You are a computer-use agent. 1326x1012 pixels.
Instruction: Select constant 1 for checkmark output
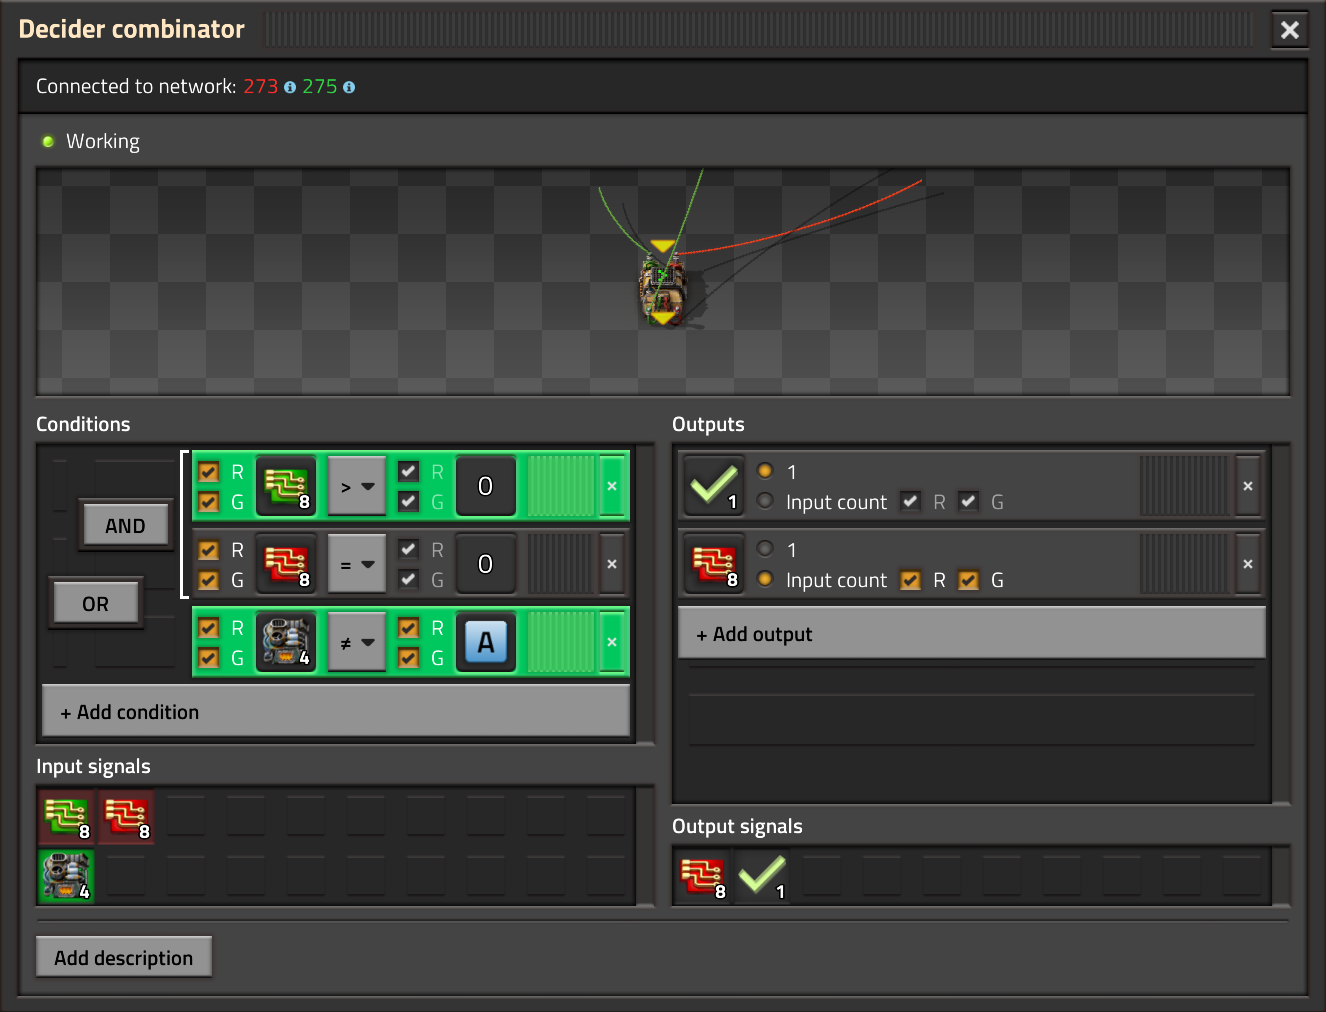[766, 471]
